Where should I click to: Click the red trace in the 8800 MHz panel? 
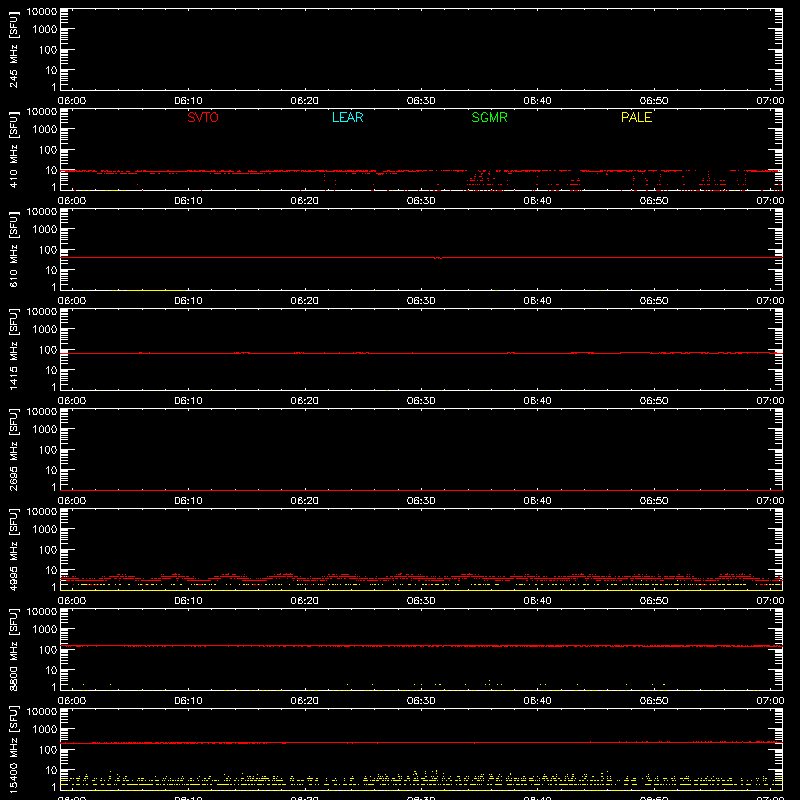421,646
